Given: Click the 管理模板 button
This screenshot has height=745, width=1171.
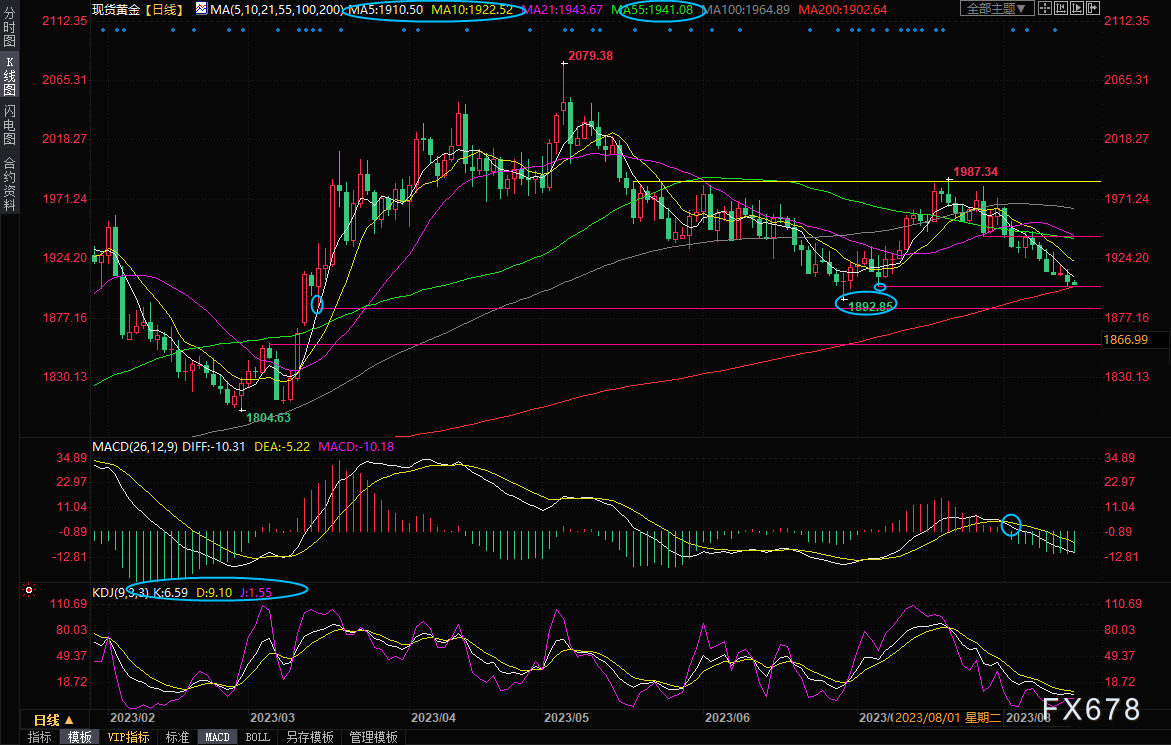Looking at the screenshot, I should click(372, 737).
